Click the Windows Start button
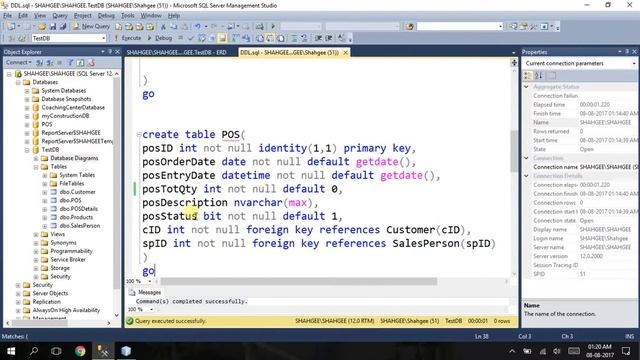This screenshot has width=640, height=360. [11, 351]
